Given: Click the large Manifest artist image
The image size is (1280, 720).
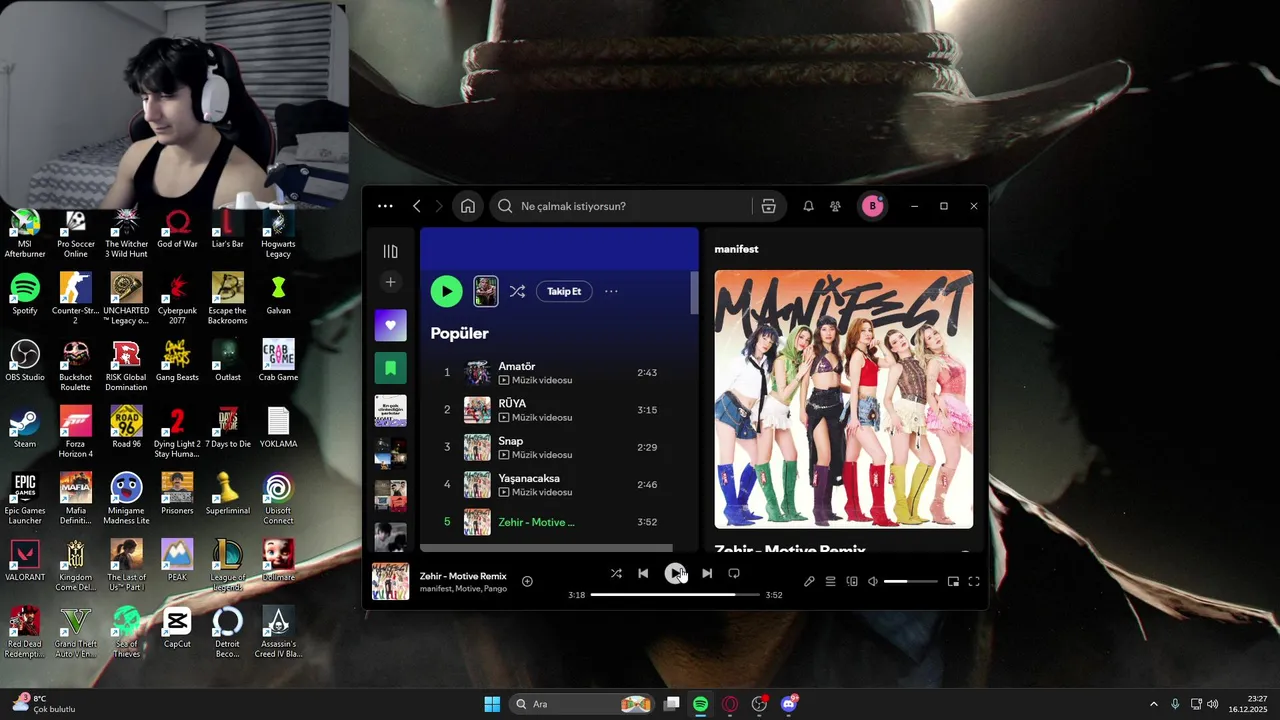Looking at the screenshot, I should pyautogui.click(x=843, y=399).
